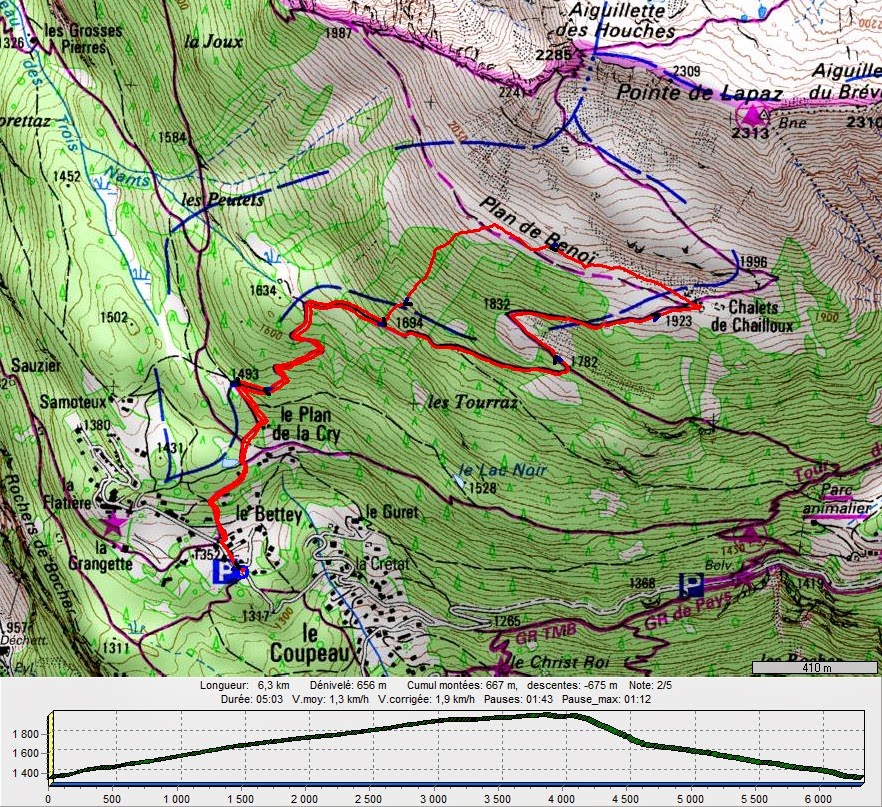The height and width of the screenshot is (807, 882).
Task: Click the purple triangle near Parc animalier
Action: tap(751, 533)
